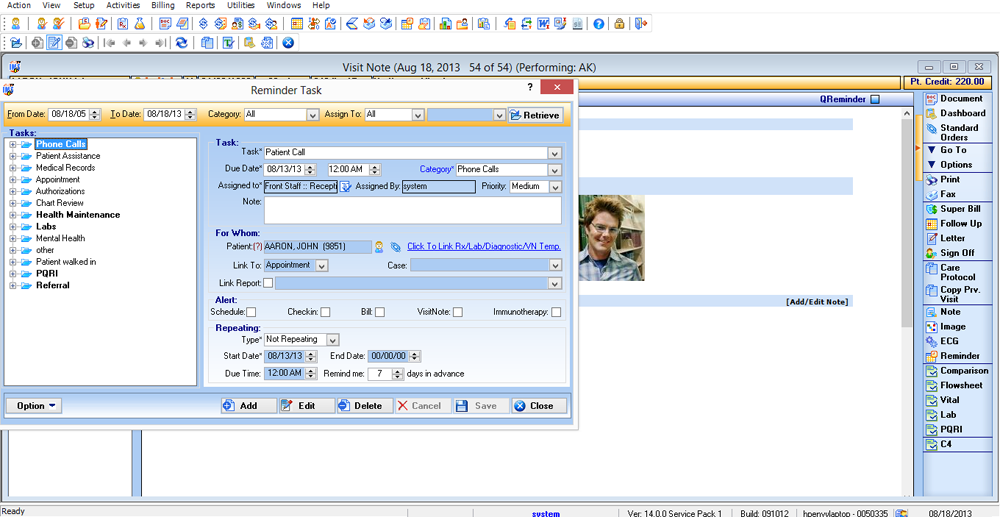Viewport: 1000px width, 517px height.
Task: Click the last-record navigation arrow icon
Action: (x=160, y=43)
